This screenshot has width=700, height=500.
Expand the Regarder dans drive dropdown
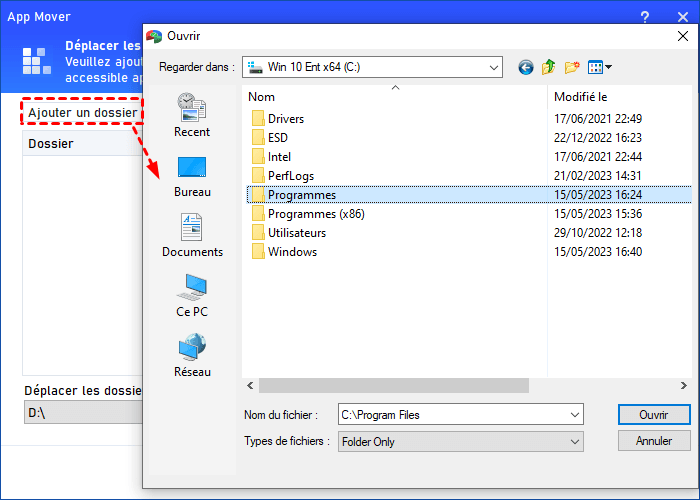(x=493, y=67)
